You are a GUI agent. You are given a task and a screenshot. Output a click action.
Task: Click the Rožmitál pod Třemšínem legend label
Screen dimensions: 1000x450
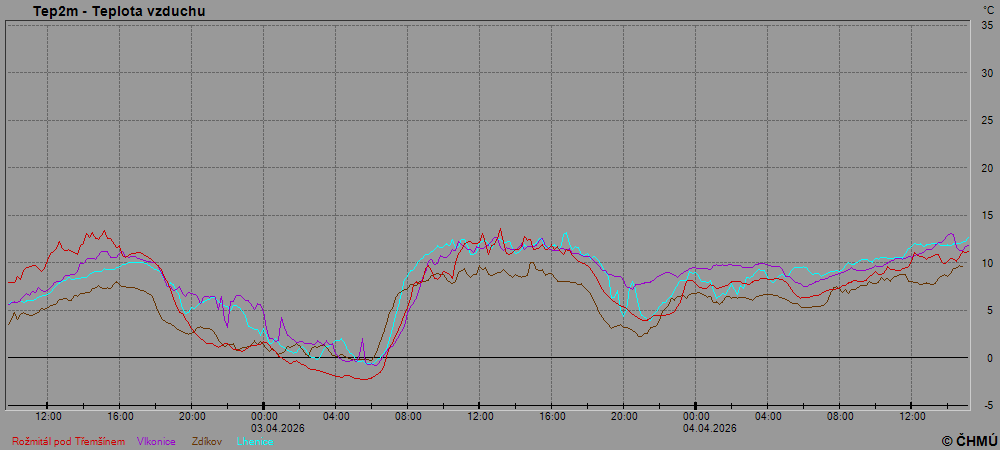(x=68, y=441)
